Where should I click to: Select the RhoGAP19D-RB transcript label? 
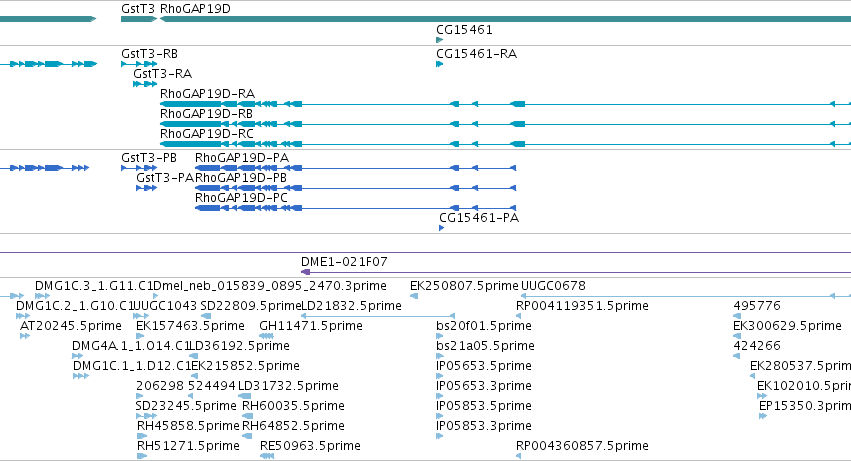tap(206, 114)
